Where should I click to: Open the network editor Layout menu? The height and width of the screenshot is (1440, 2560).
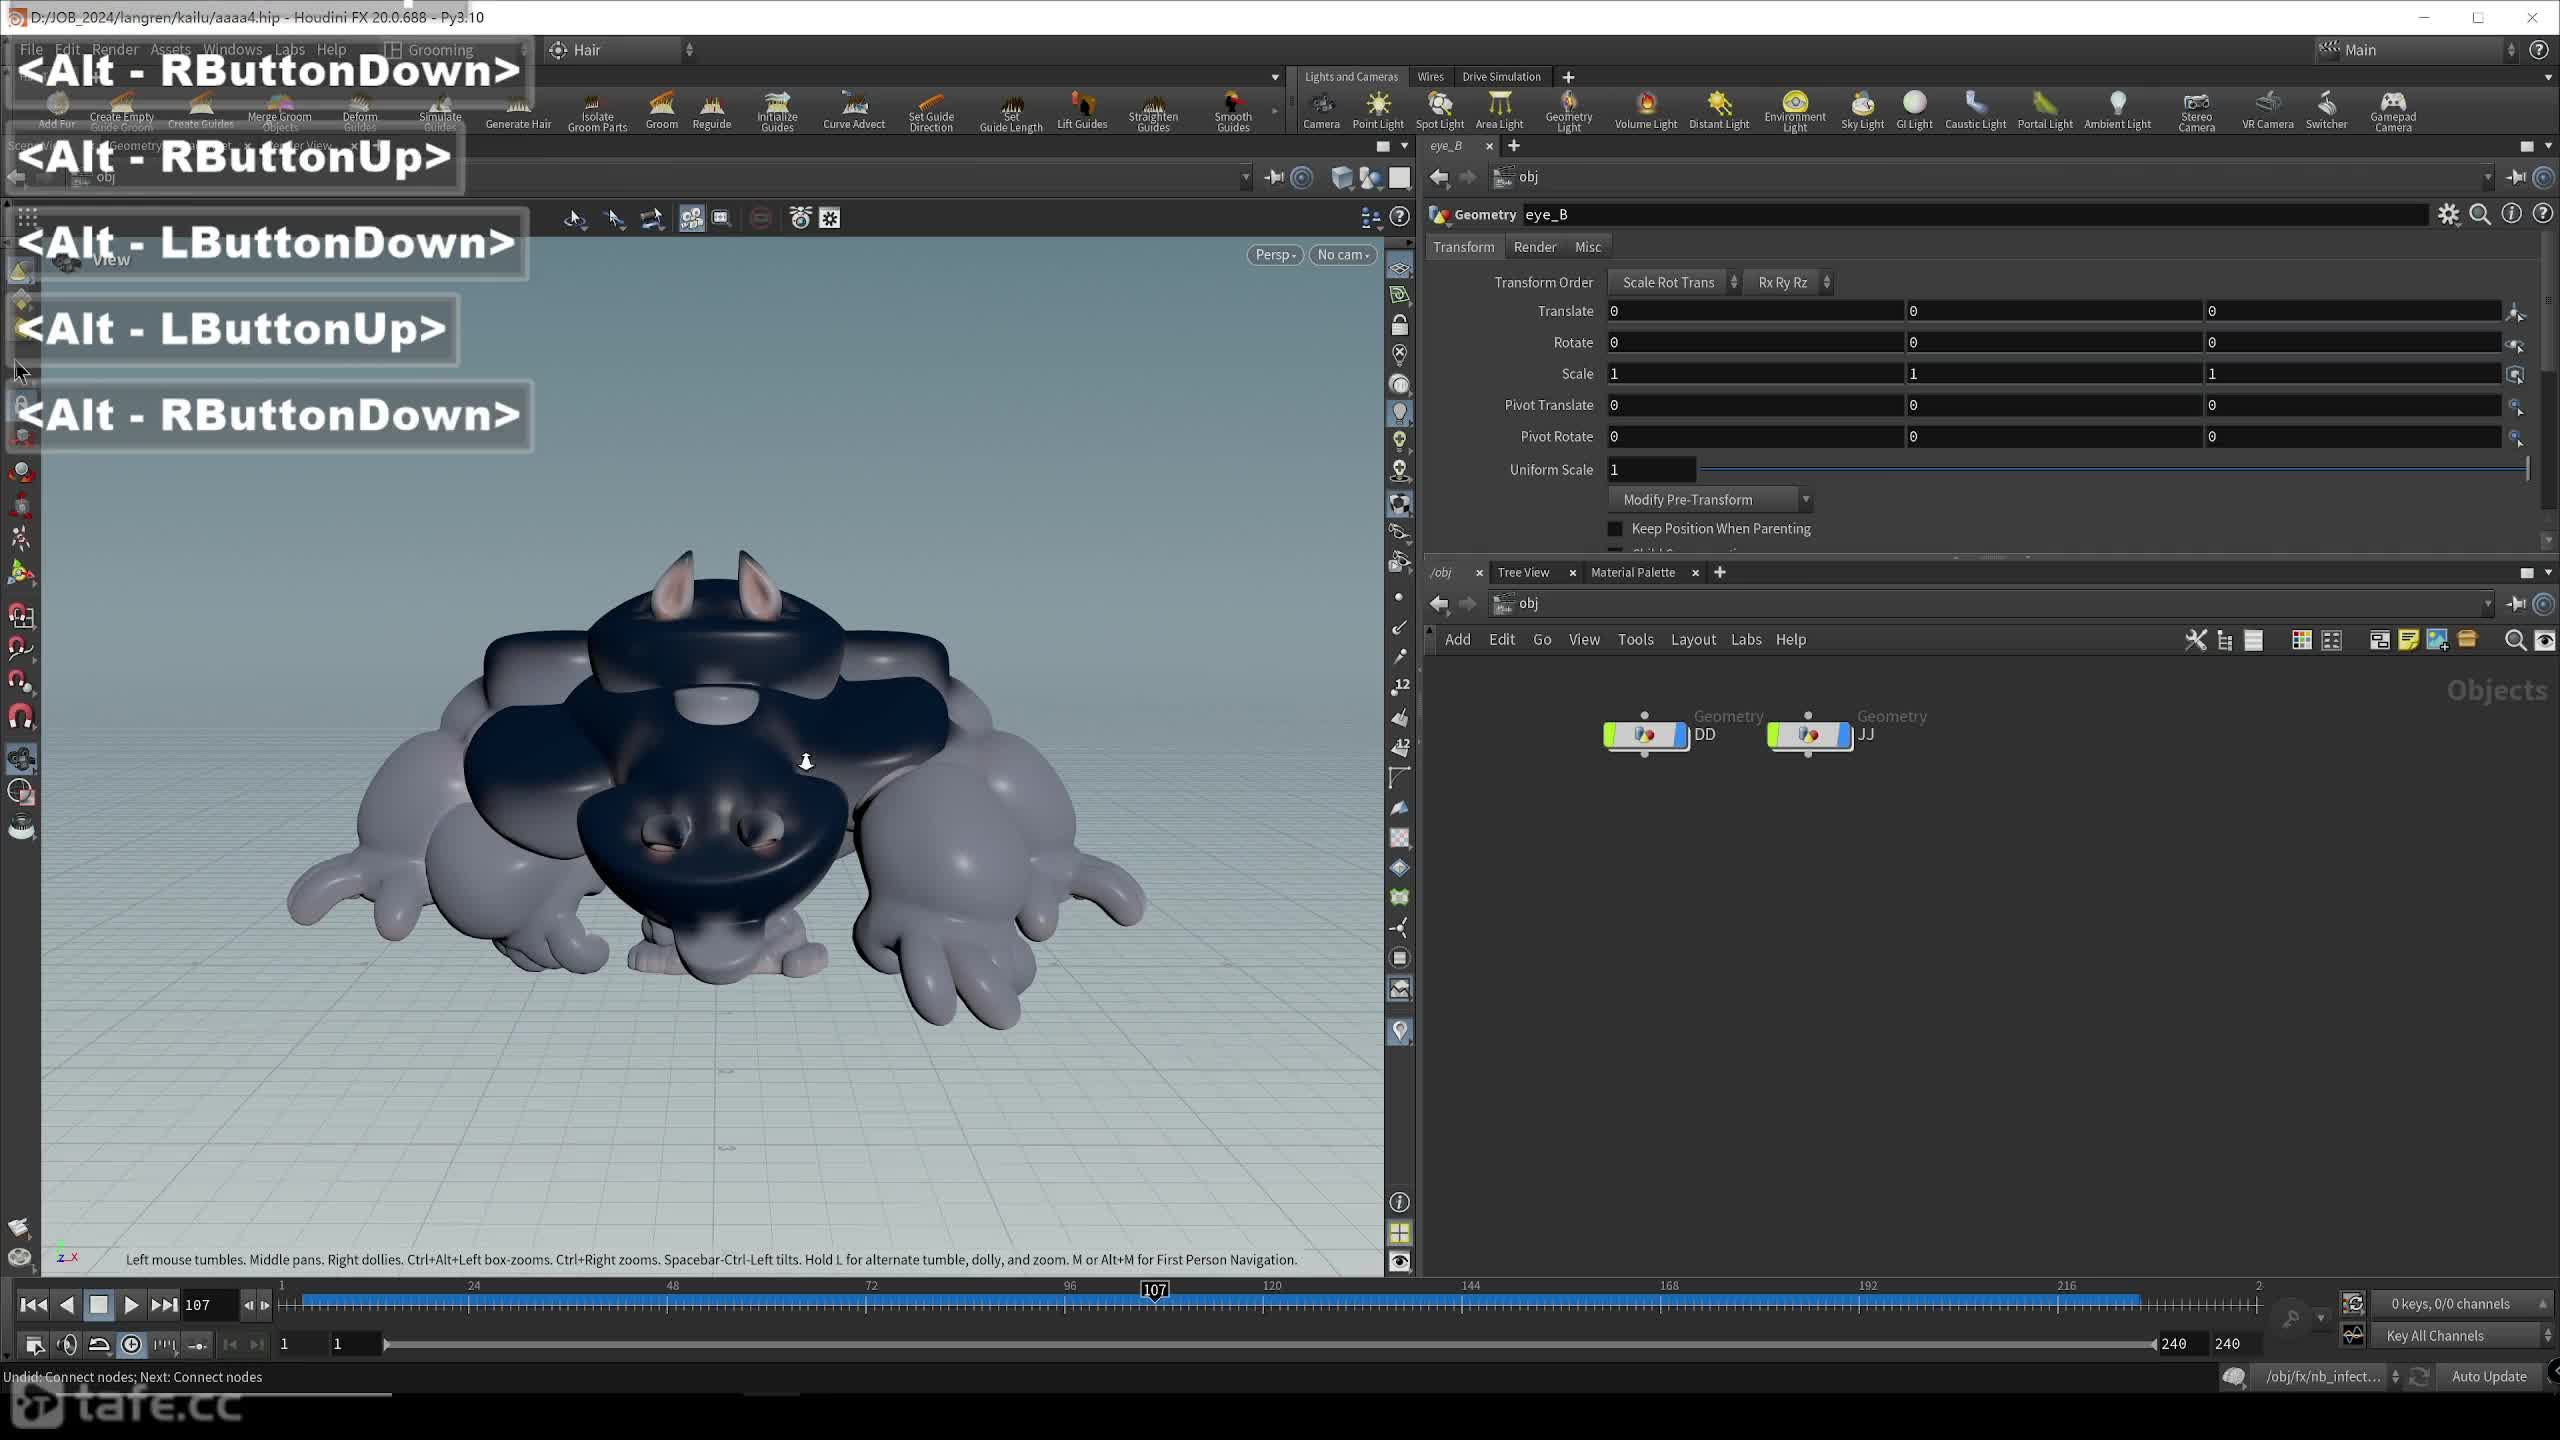[x=1693, y=640]
